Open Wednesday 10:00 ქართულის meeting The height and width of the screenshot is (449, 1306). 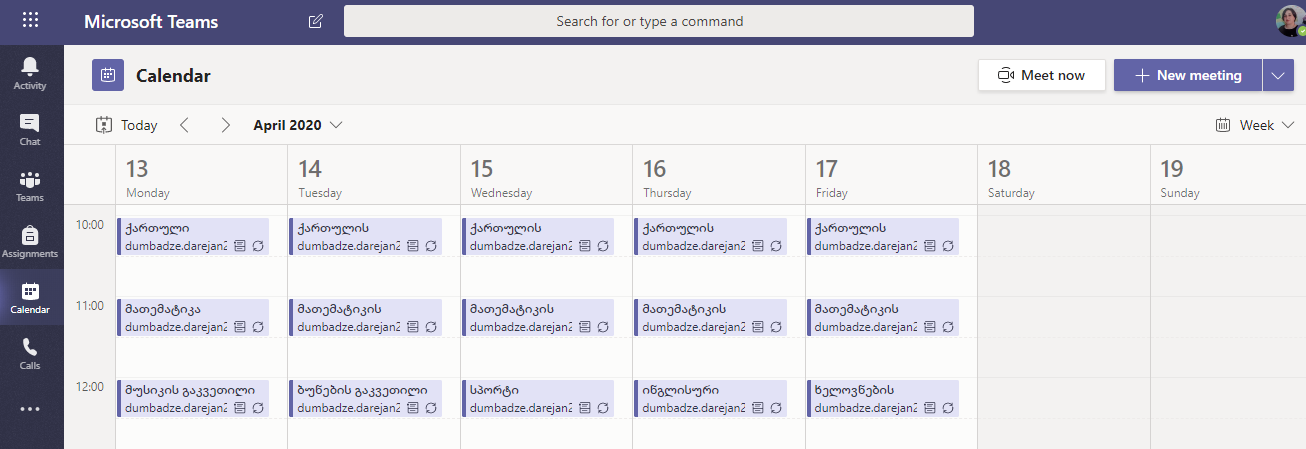pyautogui.click(x=538, y=236)
